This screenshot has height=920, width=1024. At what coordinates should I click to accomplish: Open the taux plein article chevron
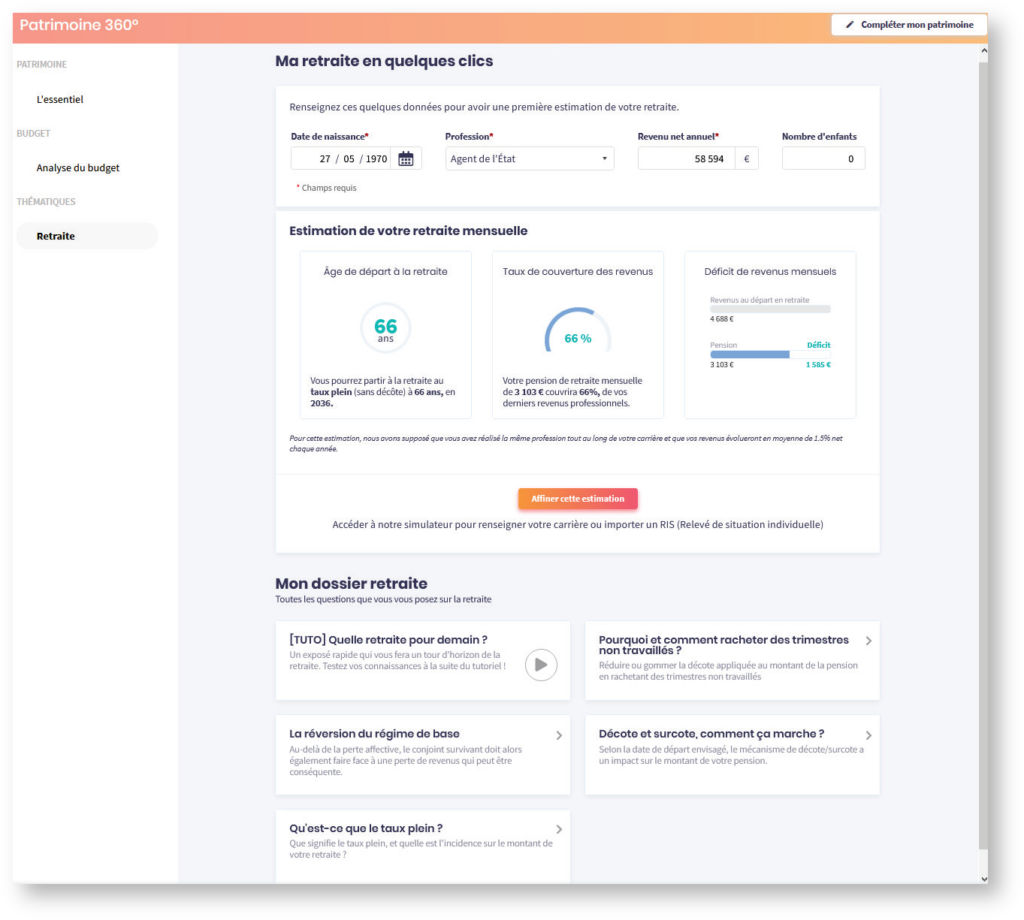point(559,829)
